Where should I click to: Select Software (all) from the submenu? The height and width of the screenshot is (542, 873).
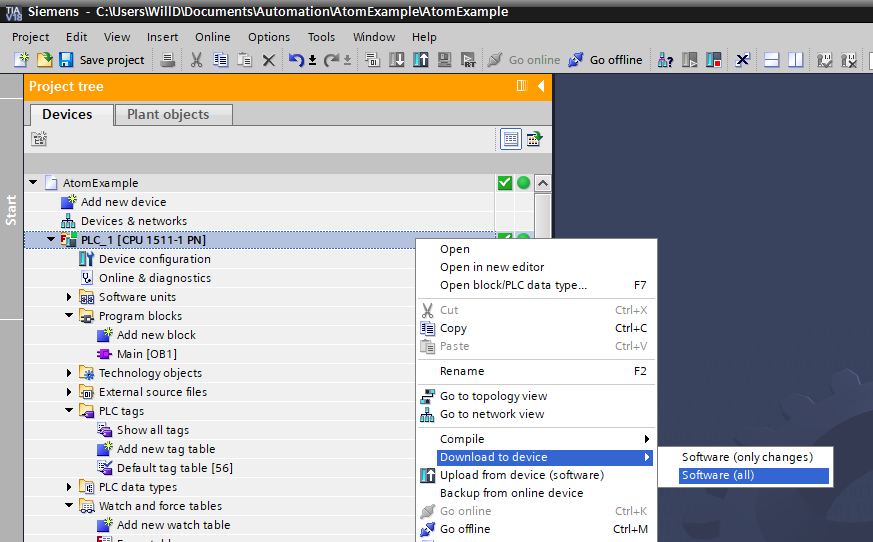tap(718, 475)
